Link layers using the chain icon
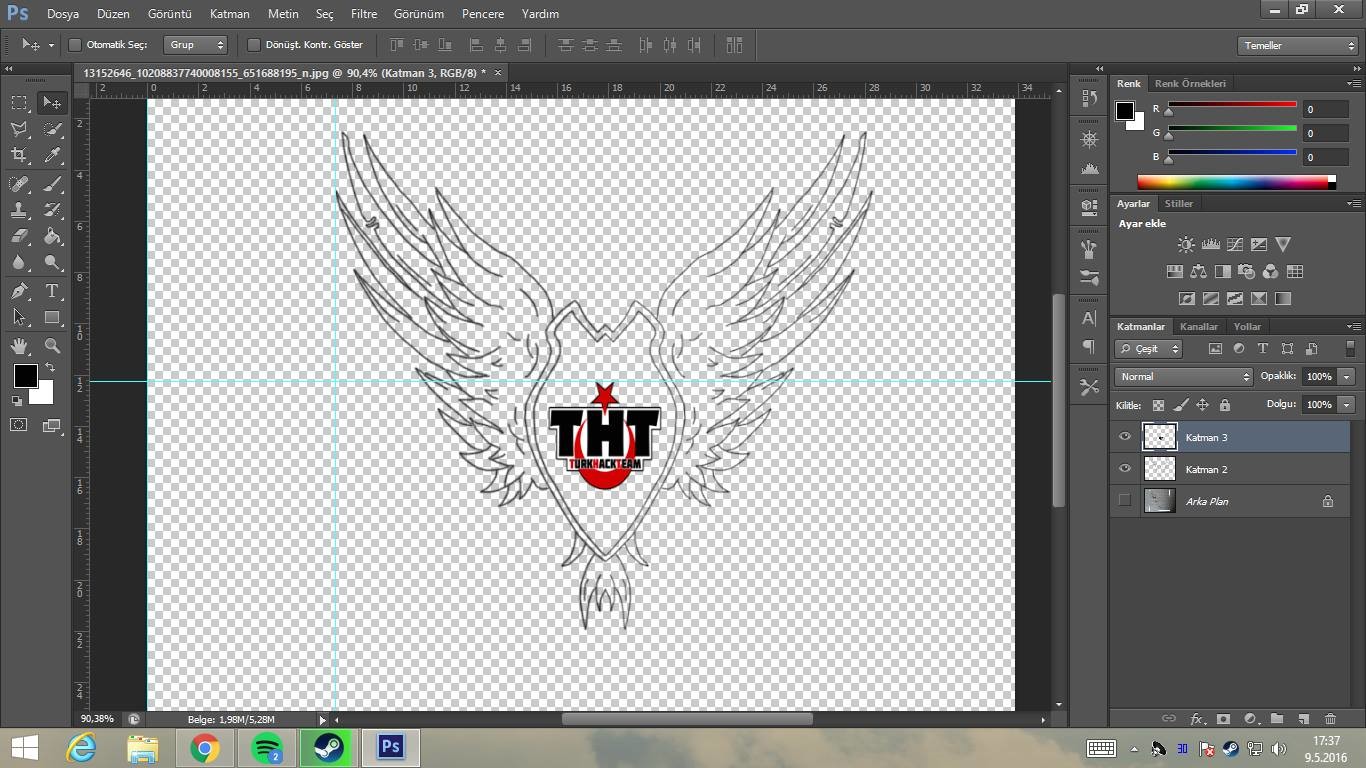Image resolution: width=1366 pixels, height=768 pixels. [1168, 719]
